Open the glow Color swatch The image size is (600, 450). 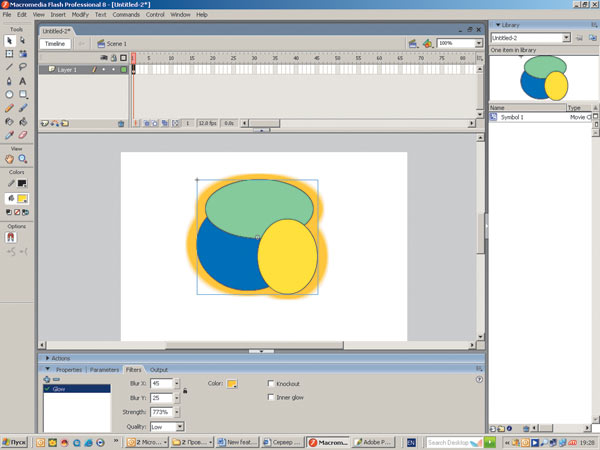click(232, 383)
